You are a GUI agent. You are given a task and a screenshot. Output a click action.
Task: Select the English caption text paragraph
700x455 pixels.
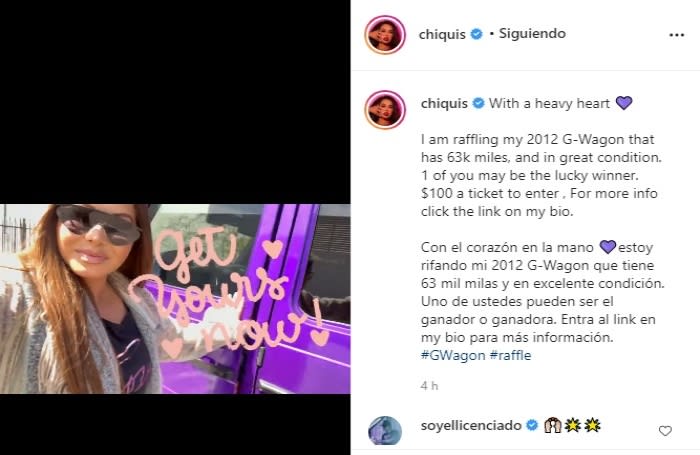point(541,175)
